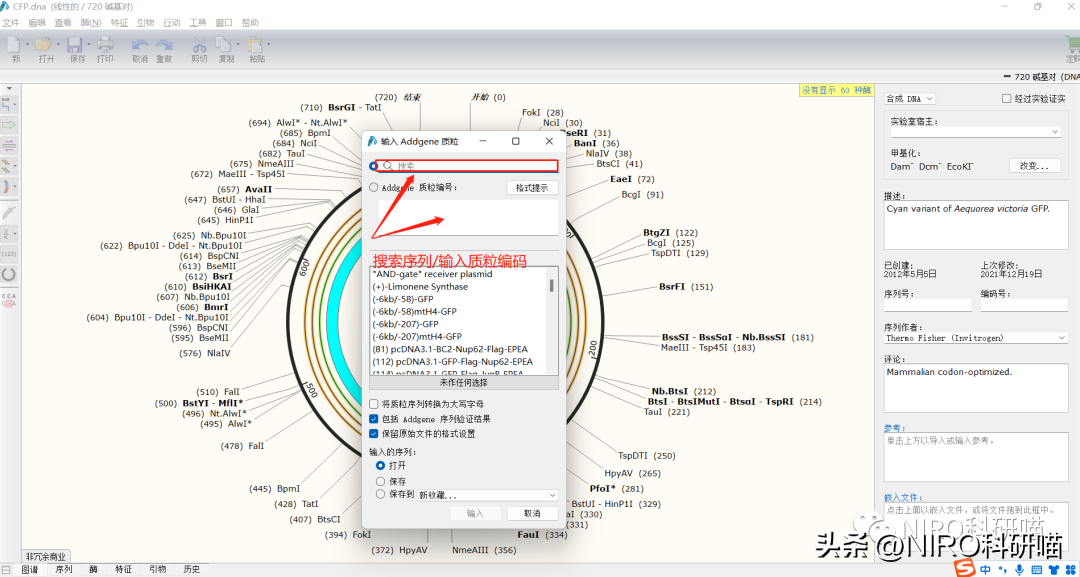Open the 特征 (Features) menu
Screen dimensions: 1080x577
point(119,22)
